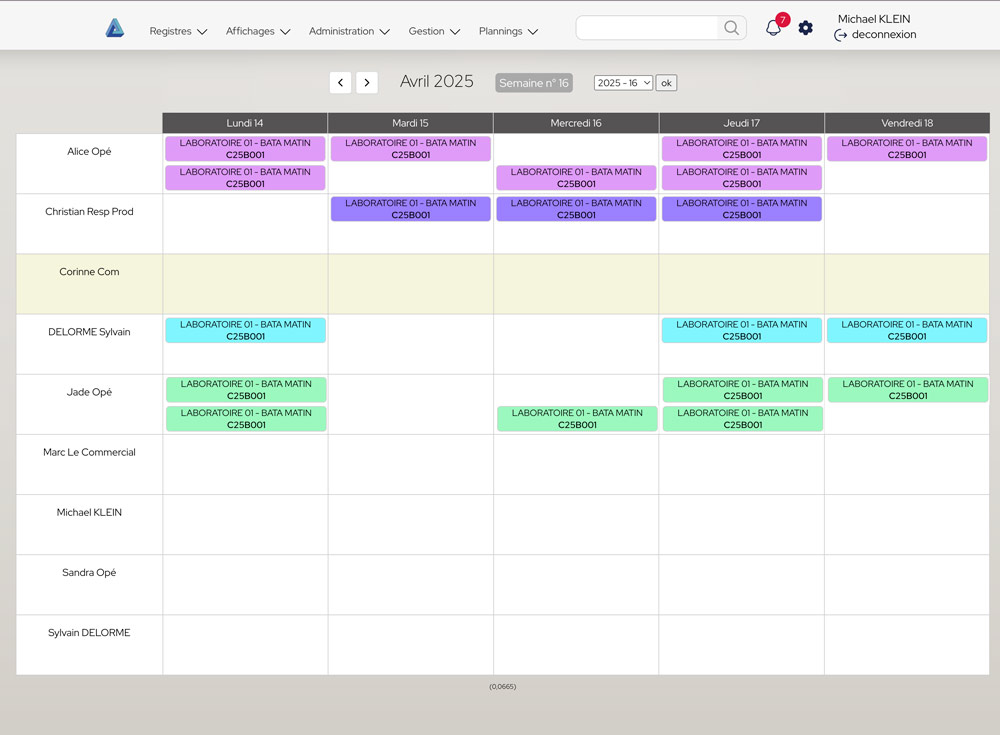Open the 2025 - 16 week selector
This screenshot has height=735, width=1000.
click(623, 83)
